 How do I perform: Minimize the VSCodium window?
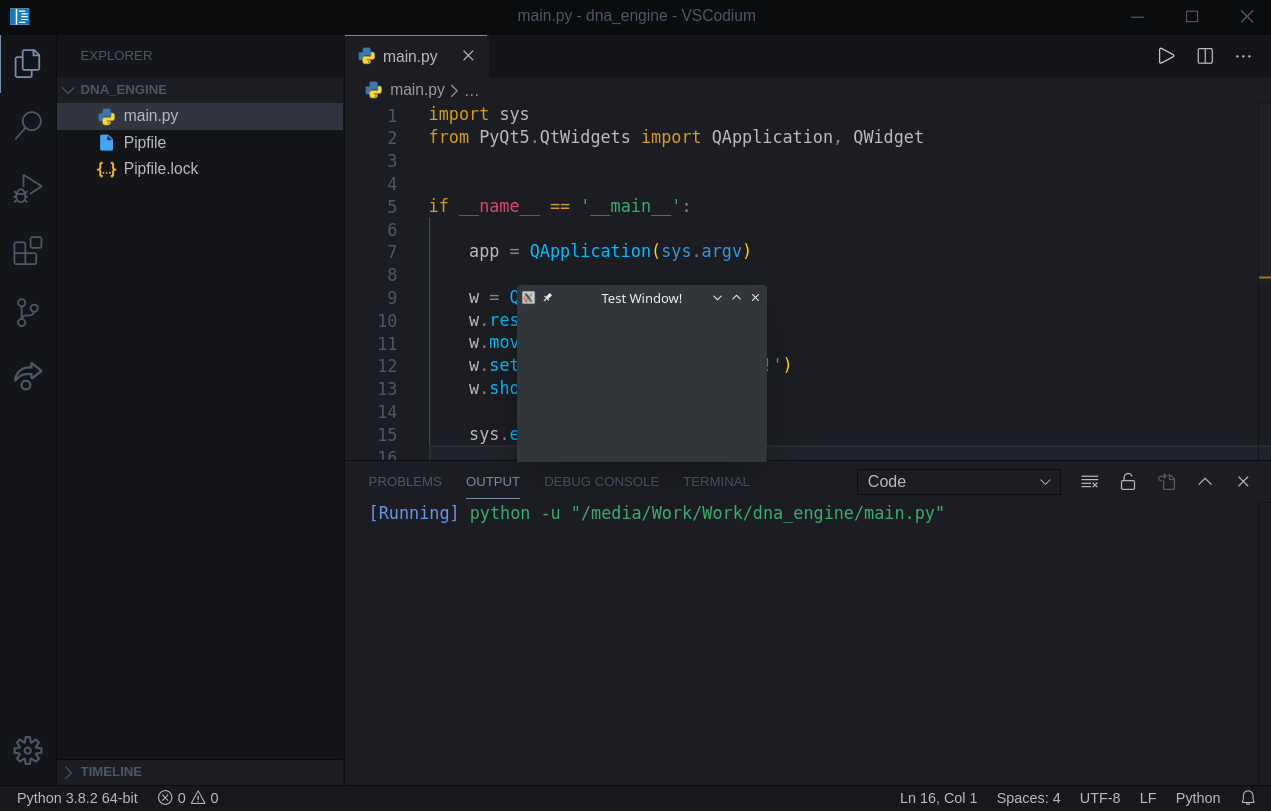coord(1137,16)
